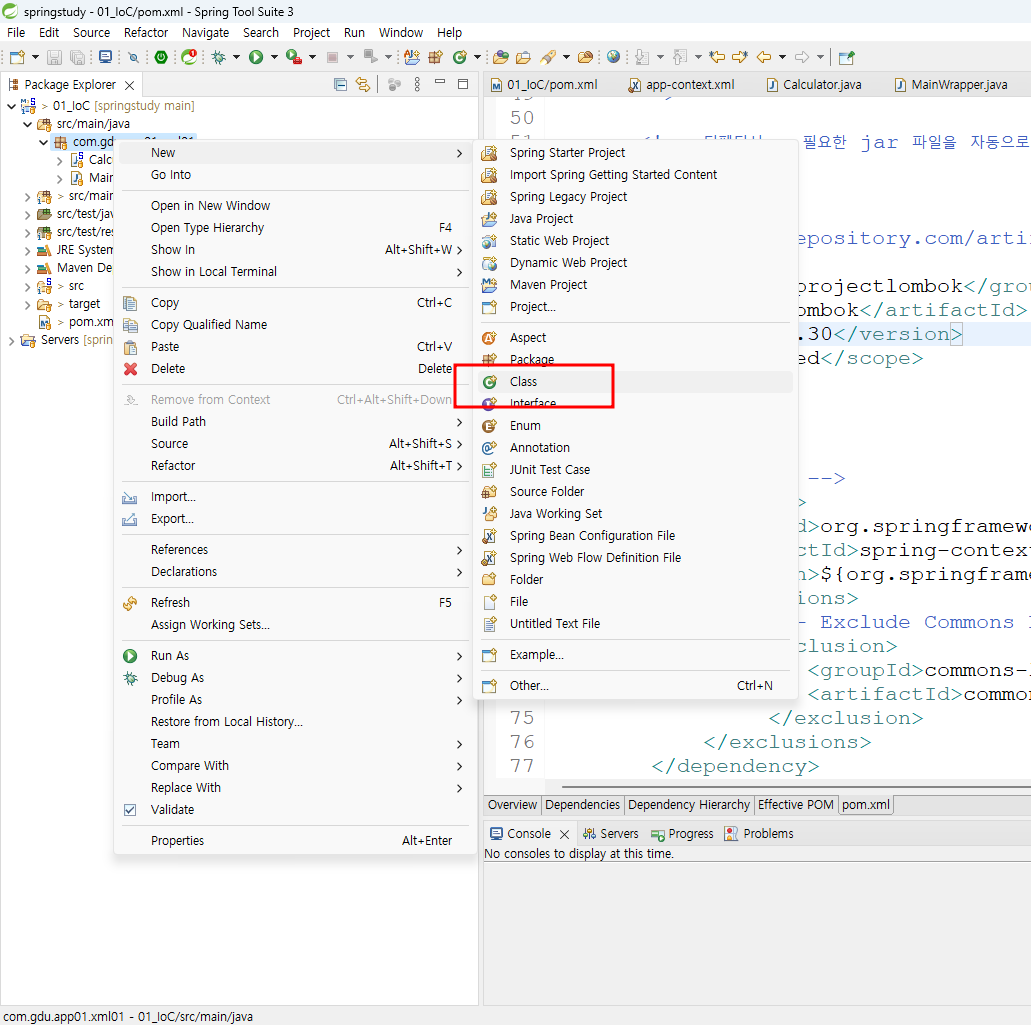Click the Back navigation yellow arrow

click(763, 57)
